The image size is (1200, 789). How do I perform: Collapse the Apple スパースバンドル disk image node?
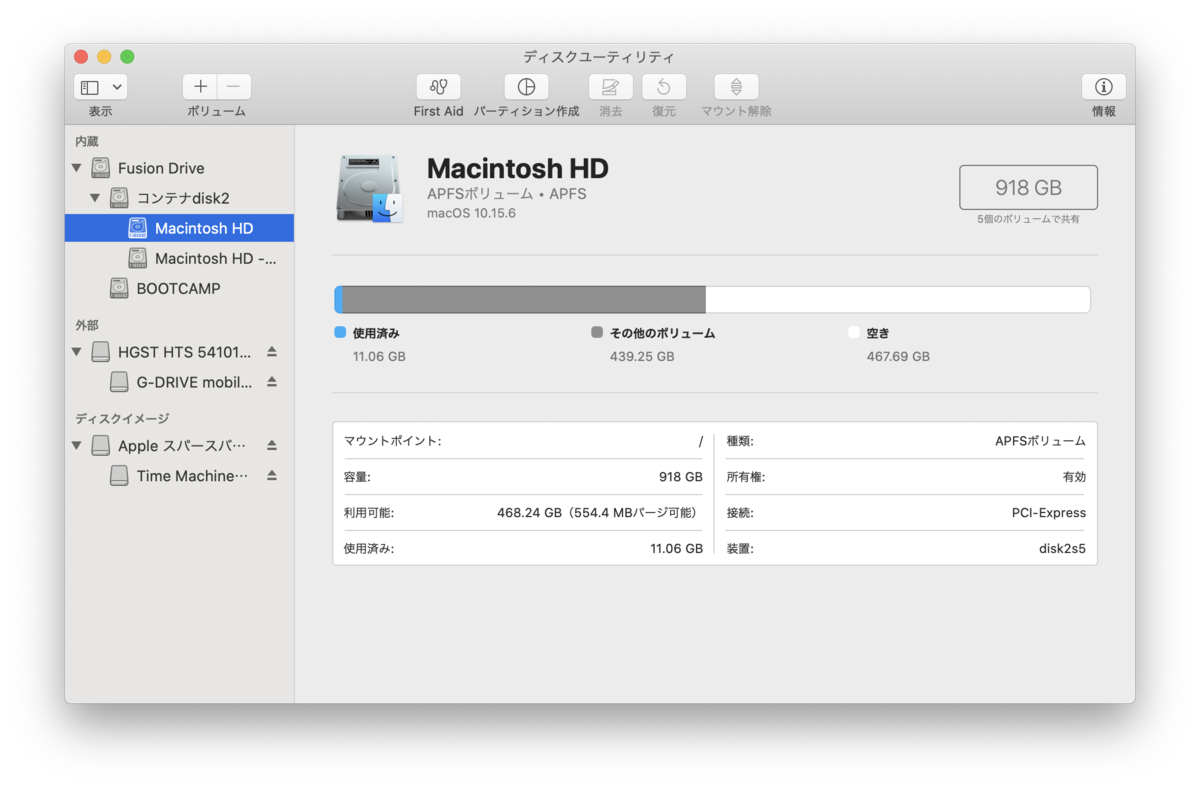click(x=77, y=446)
